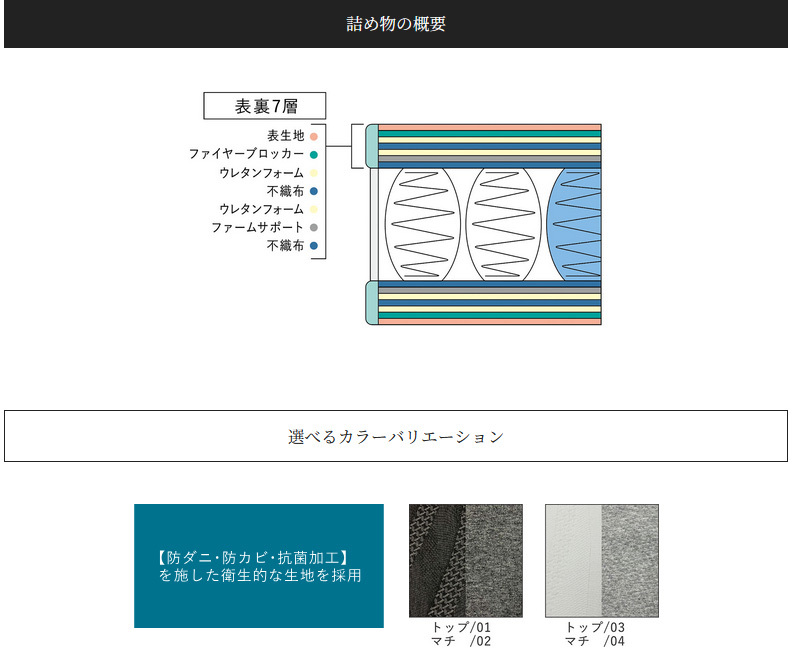Click blue dot of 不織布 under ファームサポート
The width and height of the screenshot is (797, 654).
[x=314, y=246]
